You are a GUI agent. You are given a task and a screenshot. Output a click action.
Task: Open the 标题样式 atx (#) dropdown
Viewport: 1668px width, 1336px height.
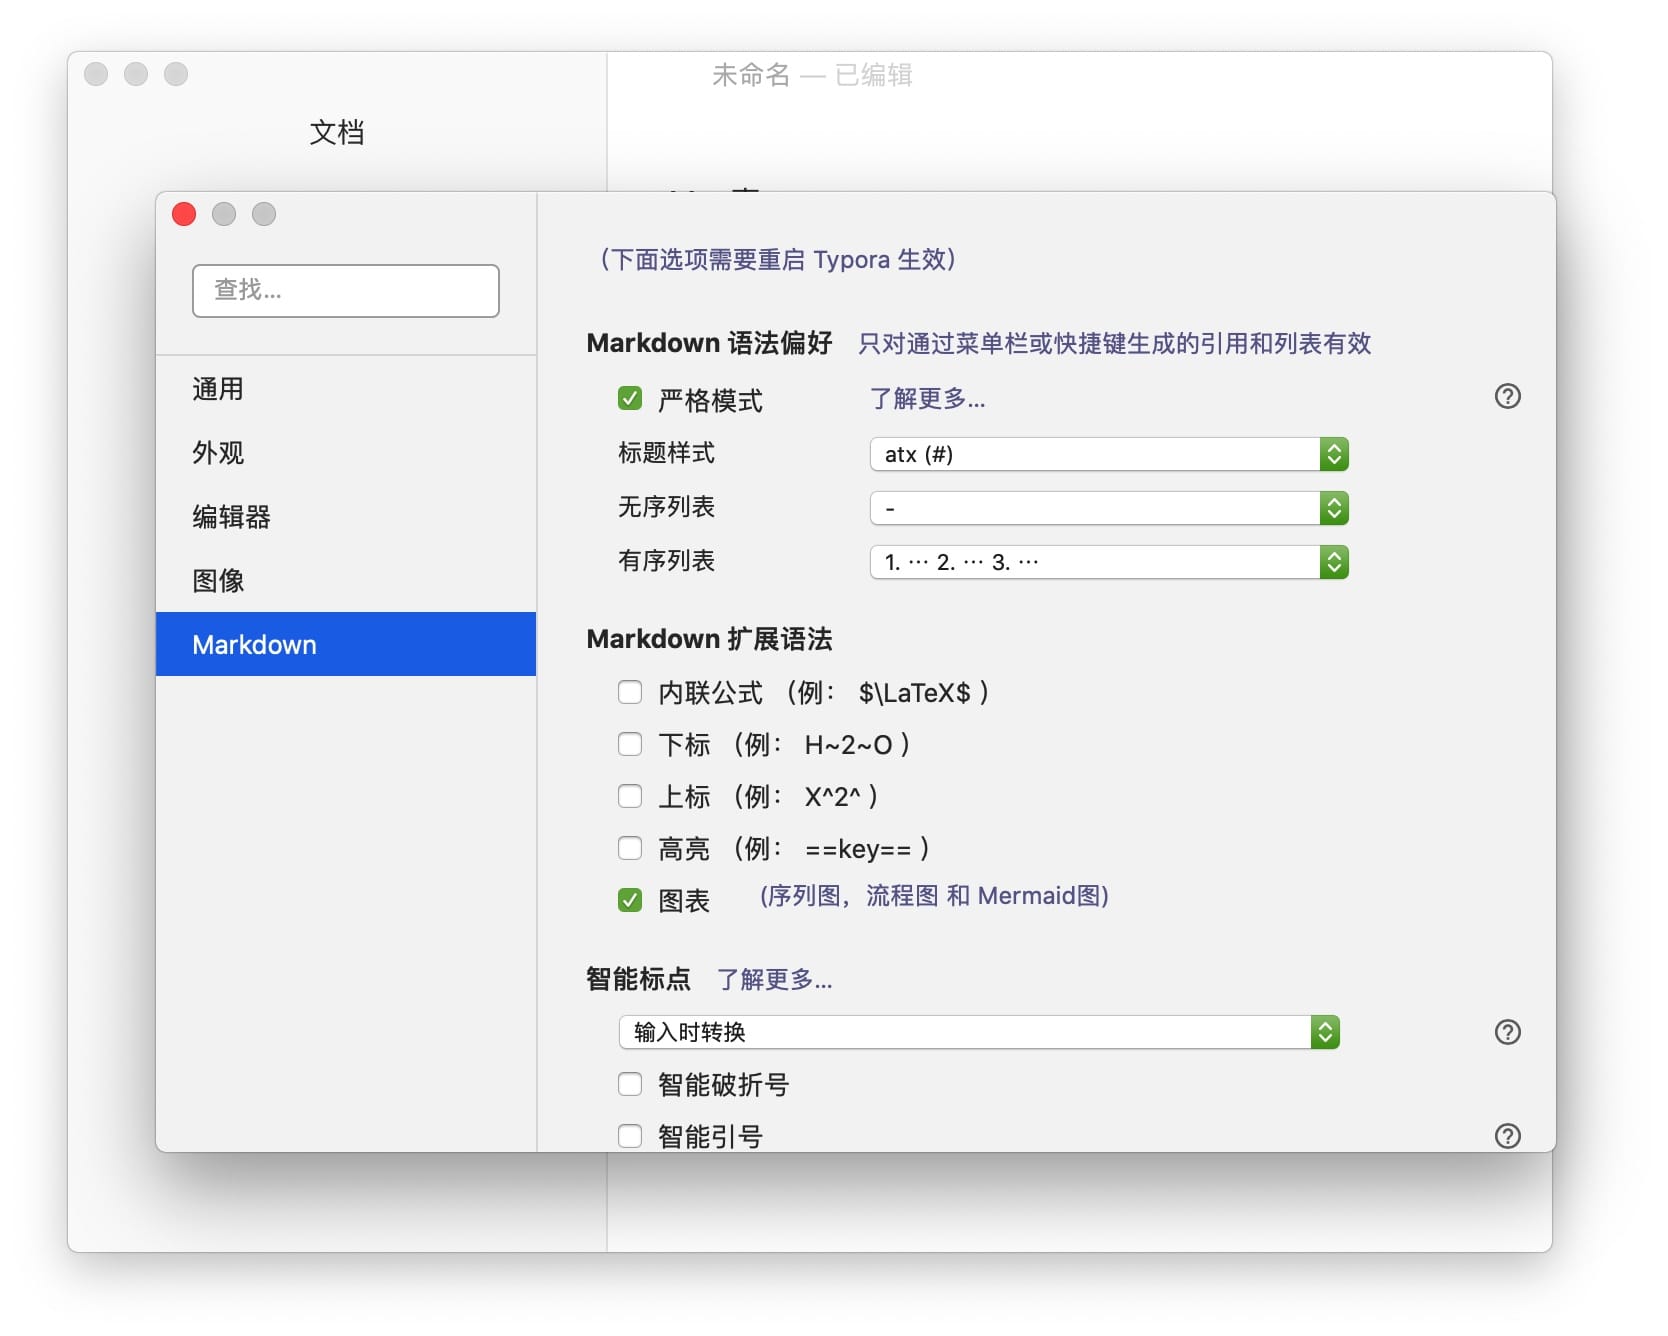(x=1109, y=454)
